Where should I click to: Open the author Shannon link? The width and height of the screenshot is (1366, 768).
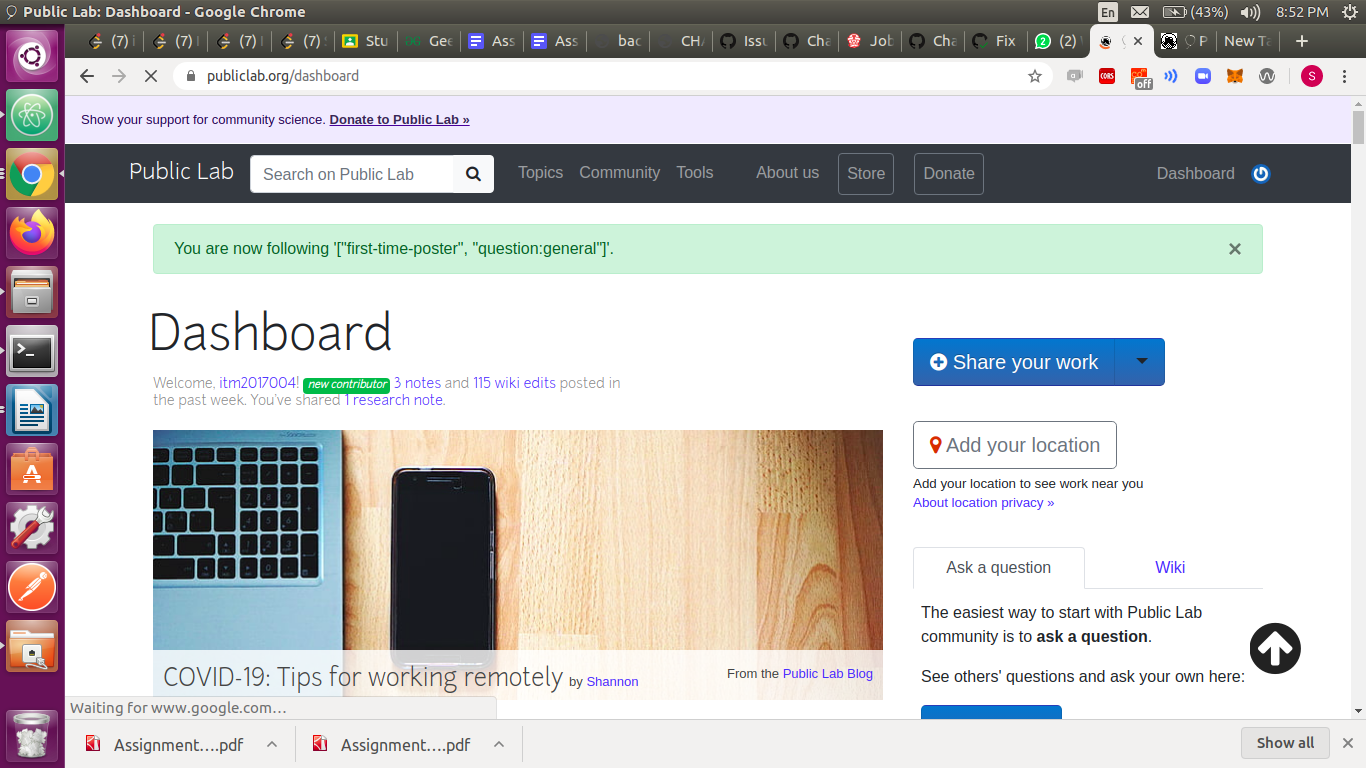click(x=612, y=682)
